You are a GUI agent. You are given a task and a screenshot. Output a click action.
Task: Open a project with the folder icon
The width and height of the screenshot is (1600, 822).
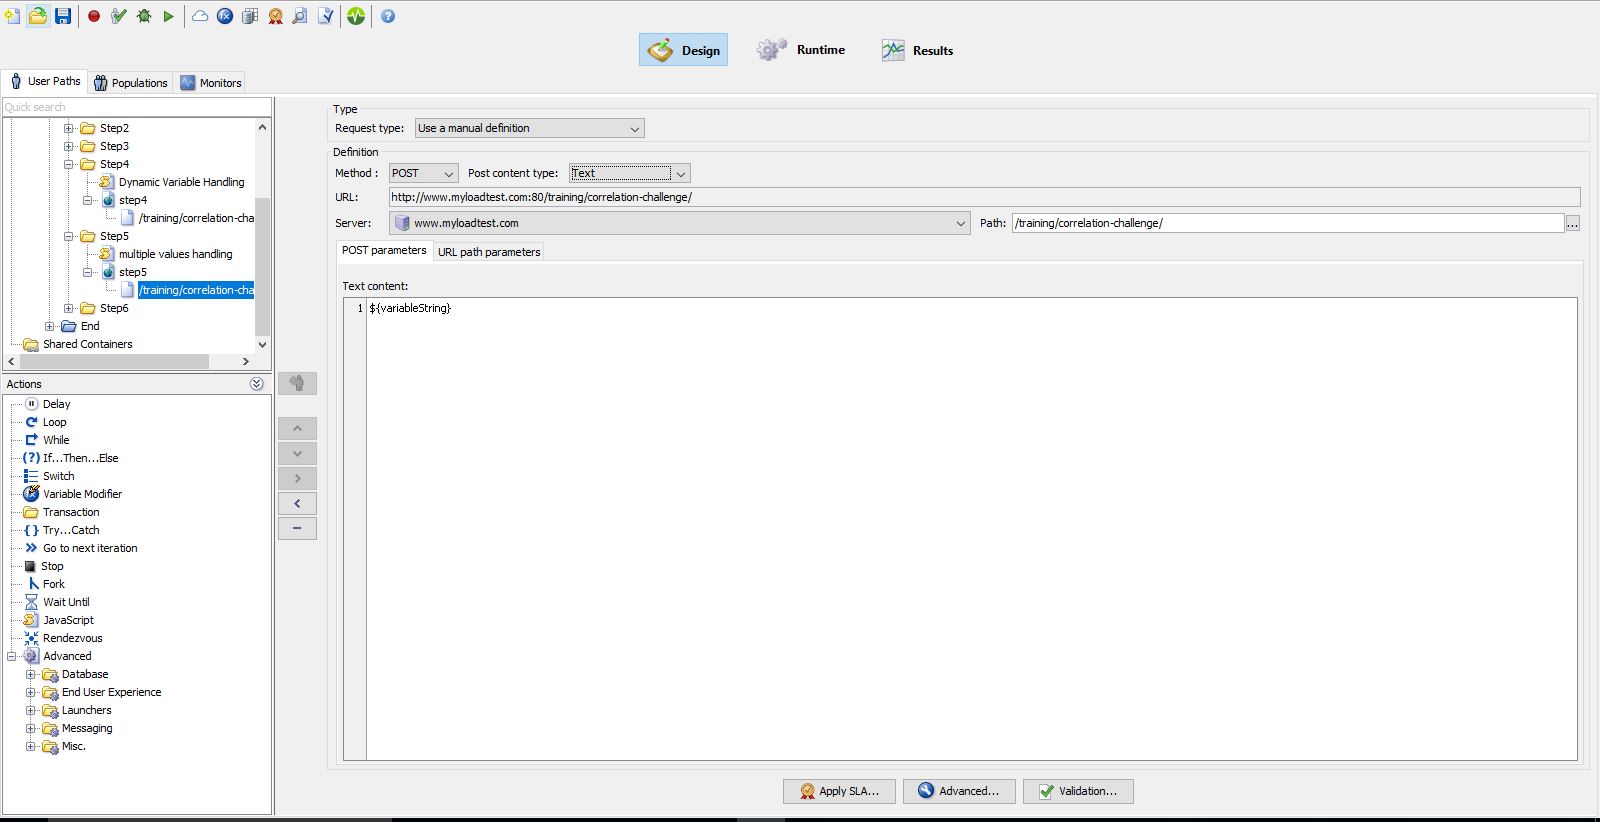click(x=37, y=16)
